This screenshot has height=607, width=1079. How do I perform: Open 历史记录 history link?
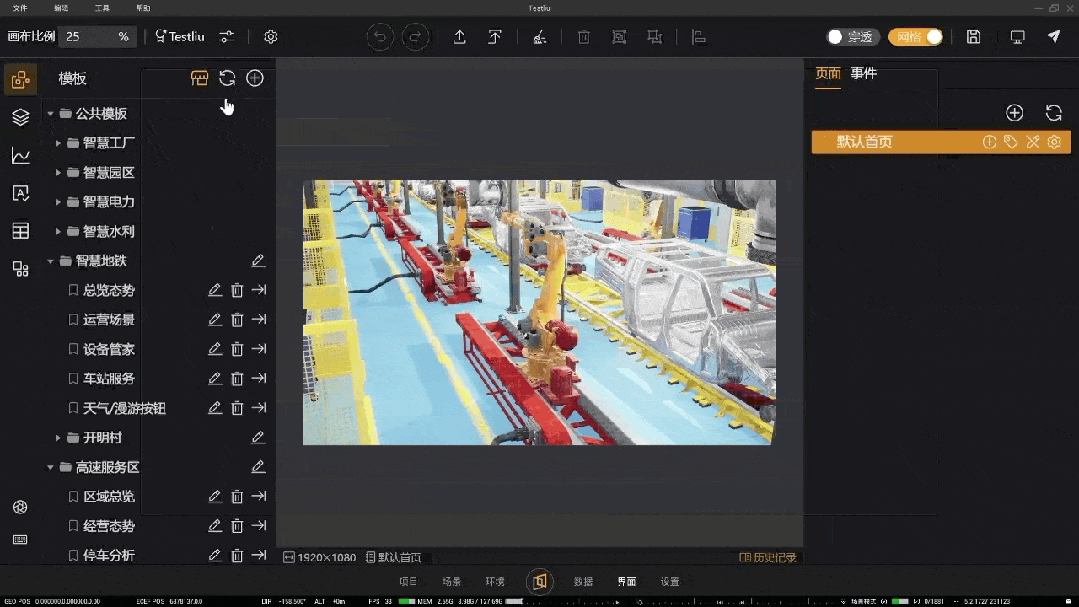[x=767, y=558]
